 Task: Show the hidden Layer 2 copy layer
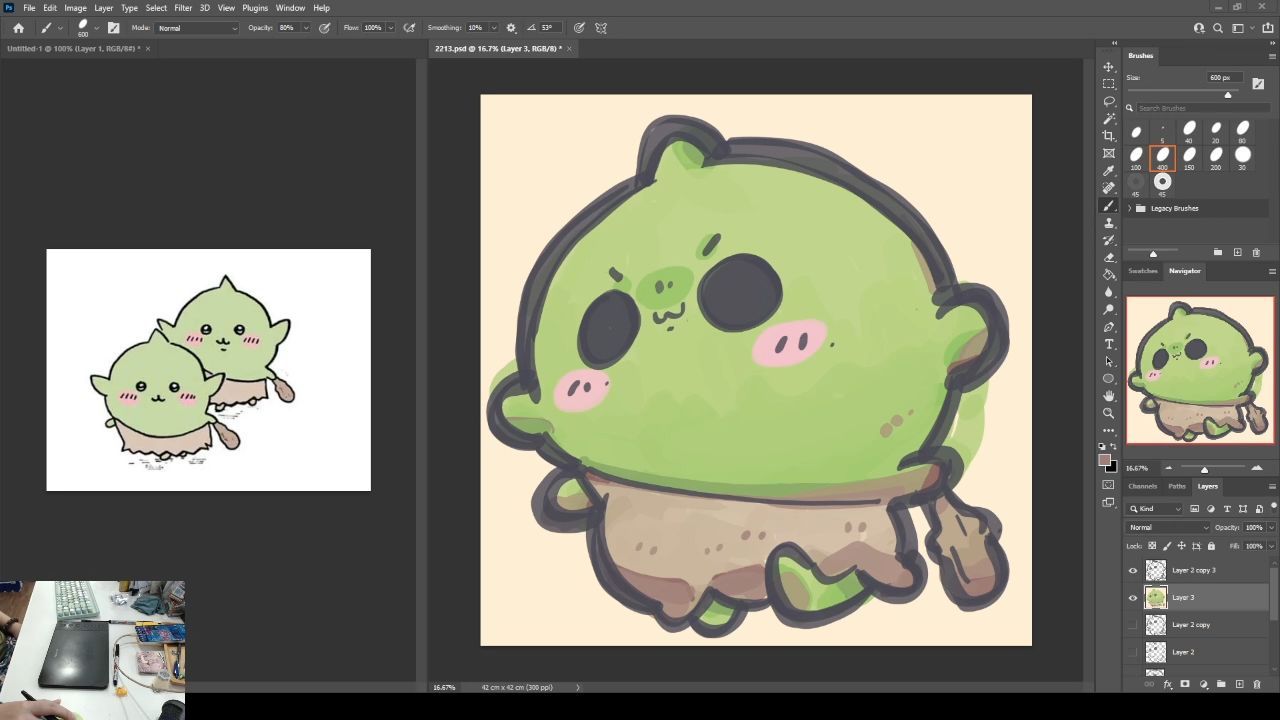[1133, 625]
